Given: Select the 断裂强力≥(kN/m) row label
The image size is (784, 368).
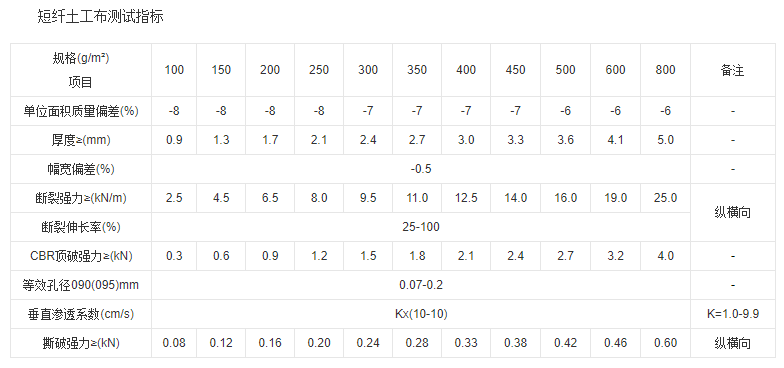Looking at the screenshot, I should 81,198.
